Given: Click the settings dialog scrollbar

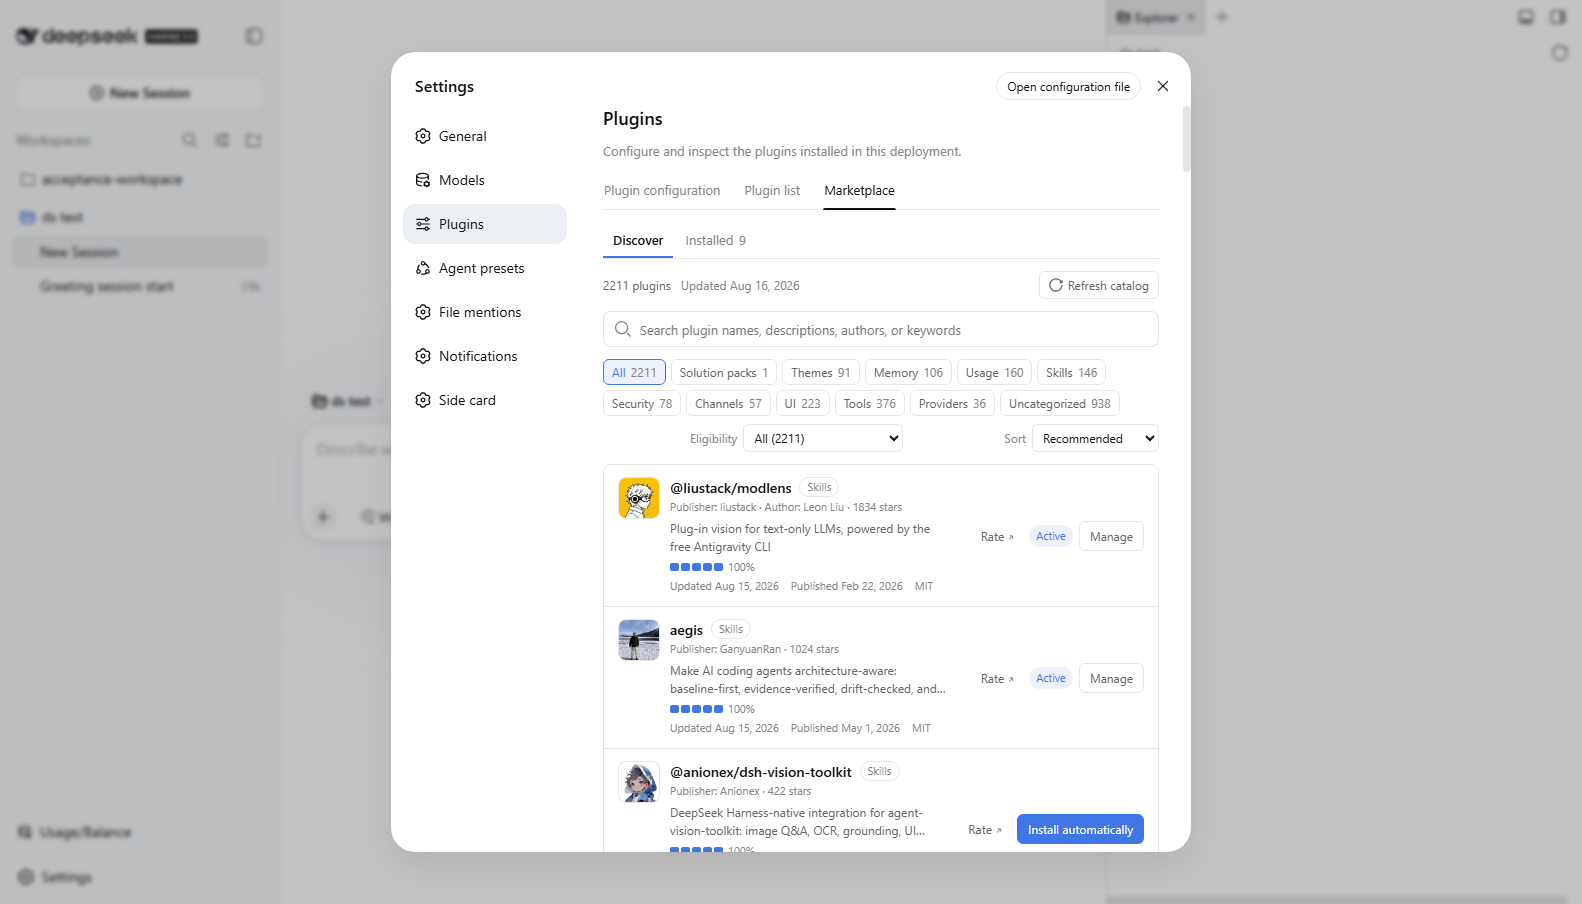Looking at the screenshot, I should [x=1186, y=139].
